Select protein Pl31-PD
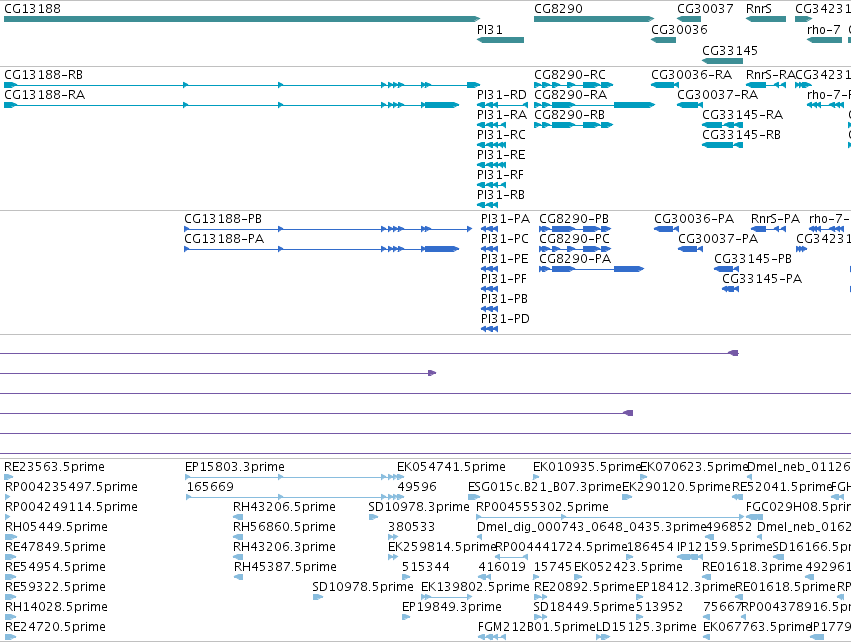The width and height of the screenshot is (851, 642). [x=490, y=329]
